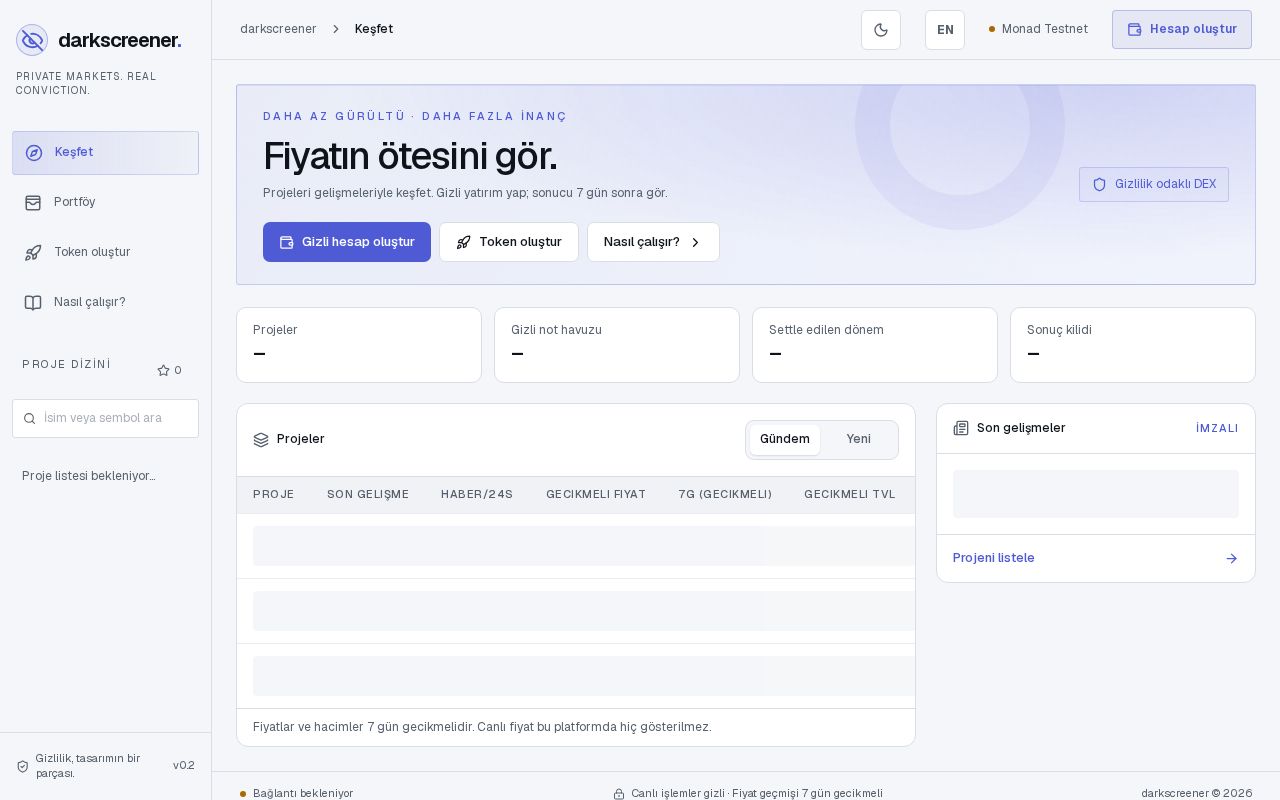The height and width of the screenshot is (800, 1280).
Task: Click the GECIKMELI TVL column header
Action: click(x=850, y=495)
